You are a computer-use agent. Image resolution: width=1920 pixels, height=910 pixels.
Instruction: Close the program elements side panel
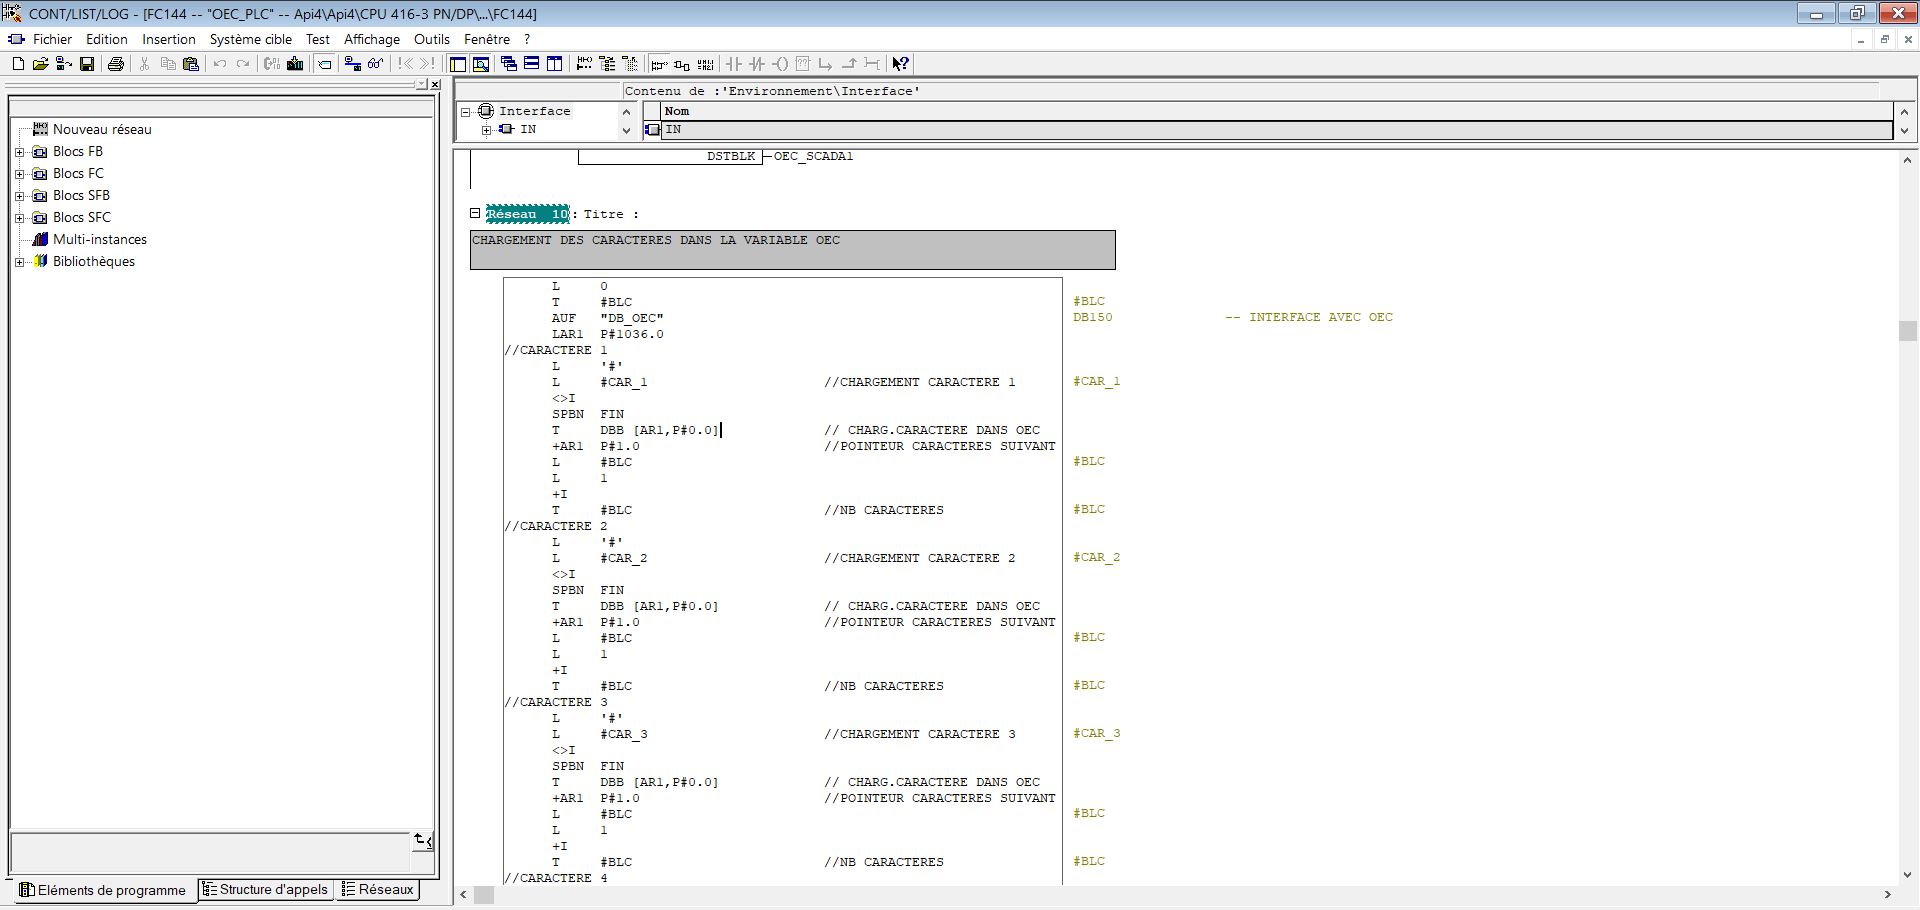(x=435, y=85)
